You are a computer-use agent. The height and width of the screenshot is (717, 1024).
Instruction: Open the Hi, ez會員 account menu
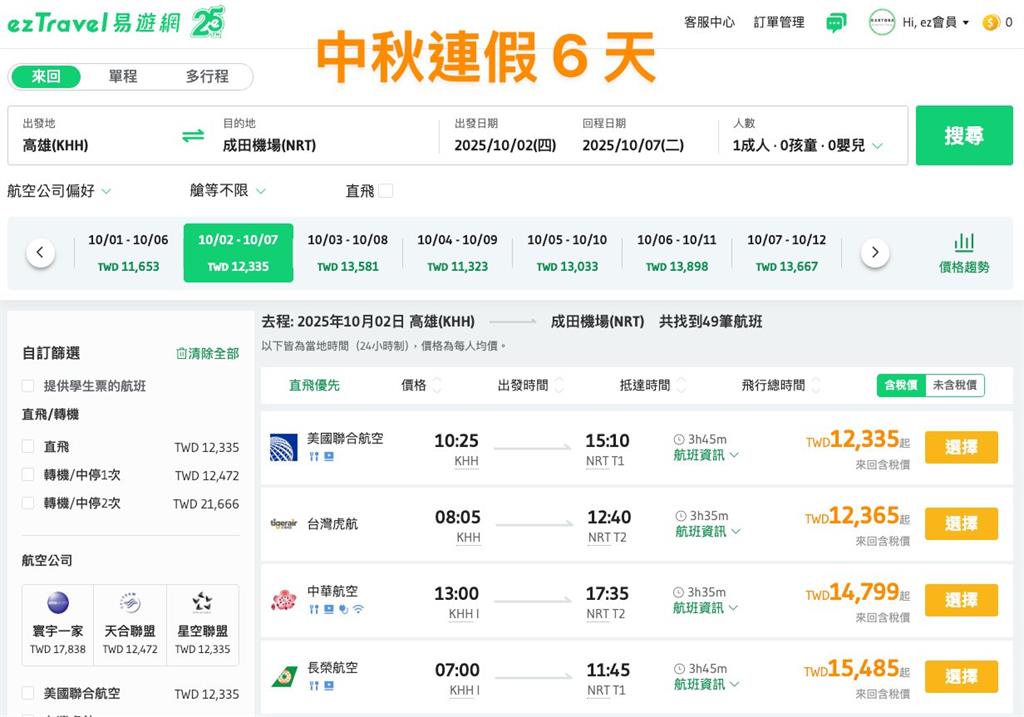click(936, 22)
